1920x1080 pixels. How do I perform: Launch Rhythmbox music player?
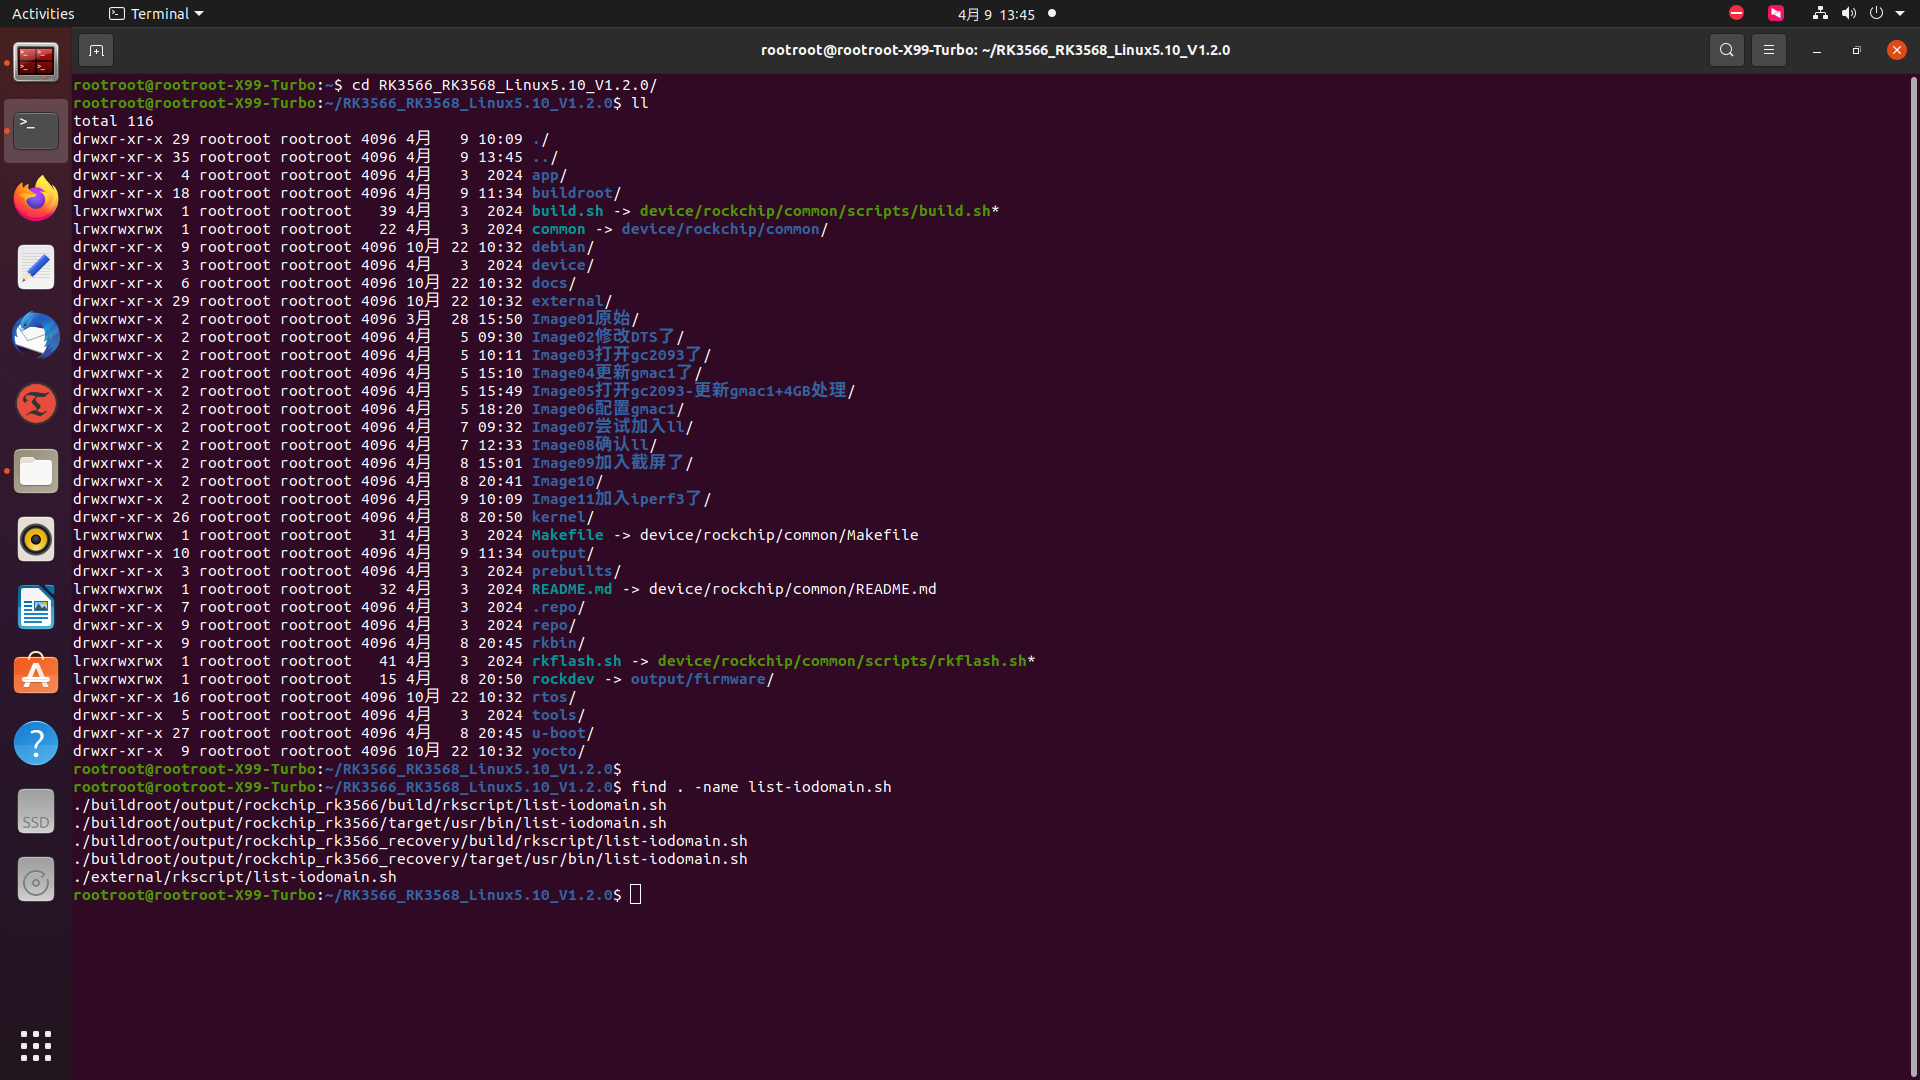coord(36,539)
